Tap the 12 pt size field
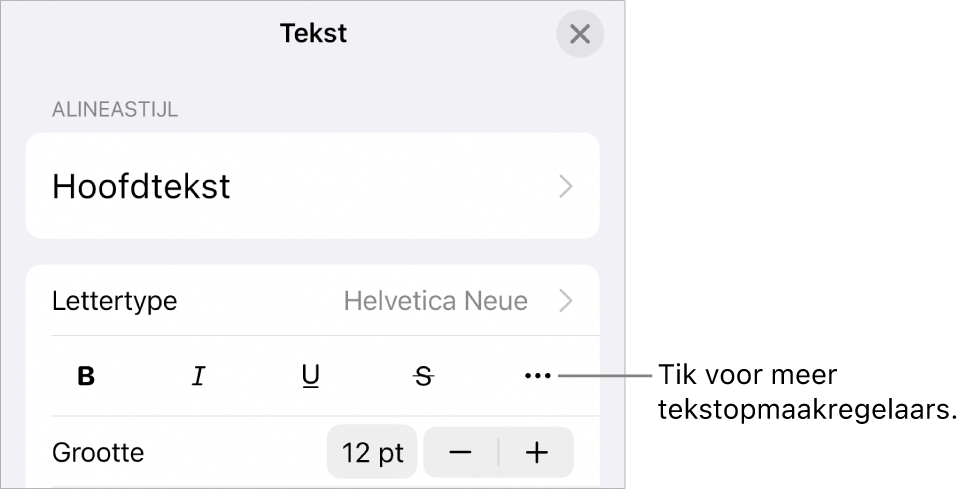Screen dimensions: 961x489 point(373,452)
